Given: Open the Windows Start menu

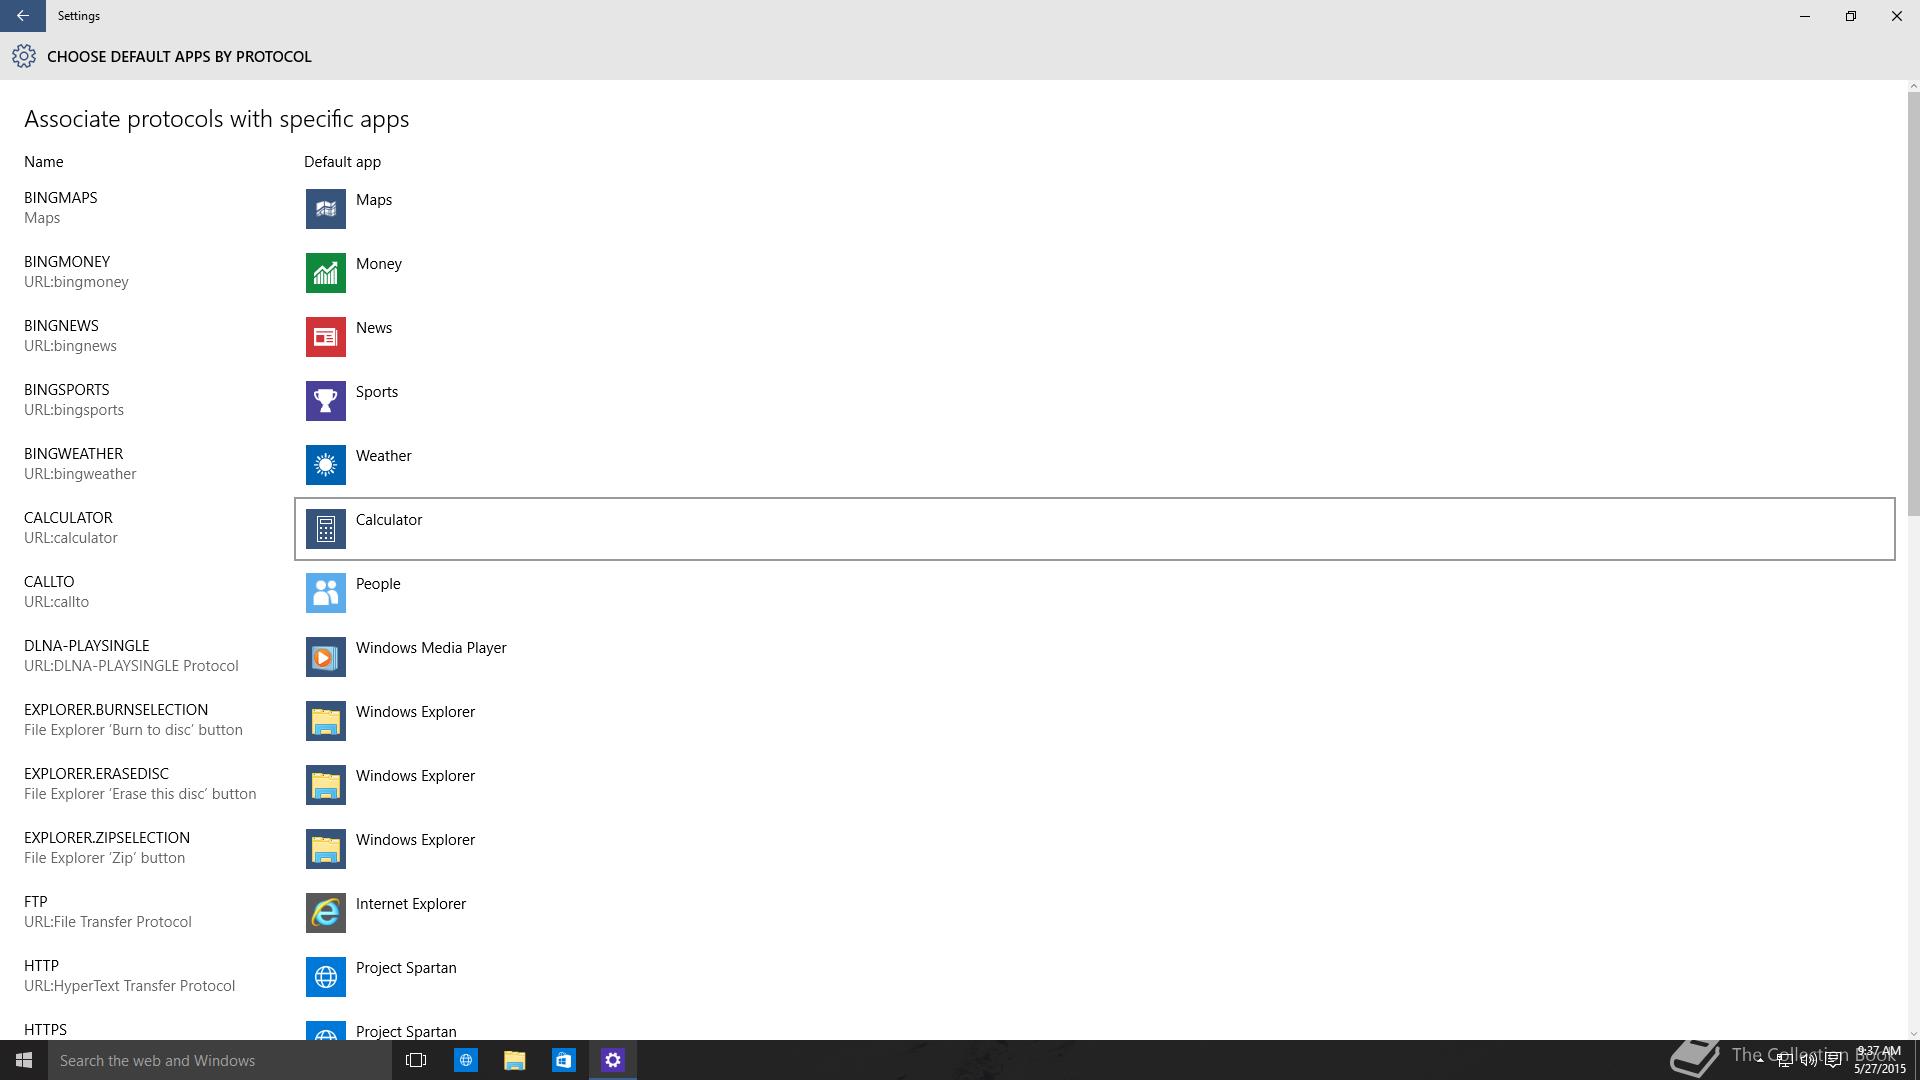Looking at the screenshot, I should [x=24, y=1060].
